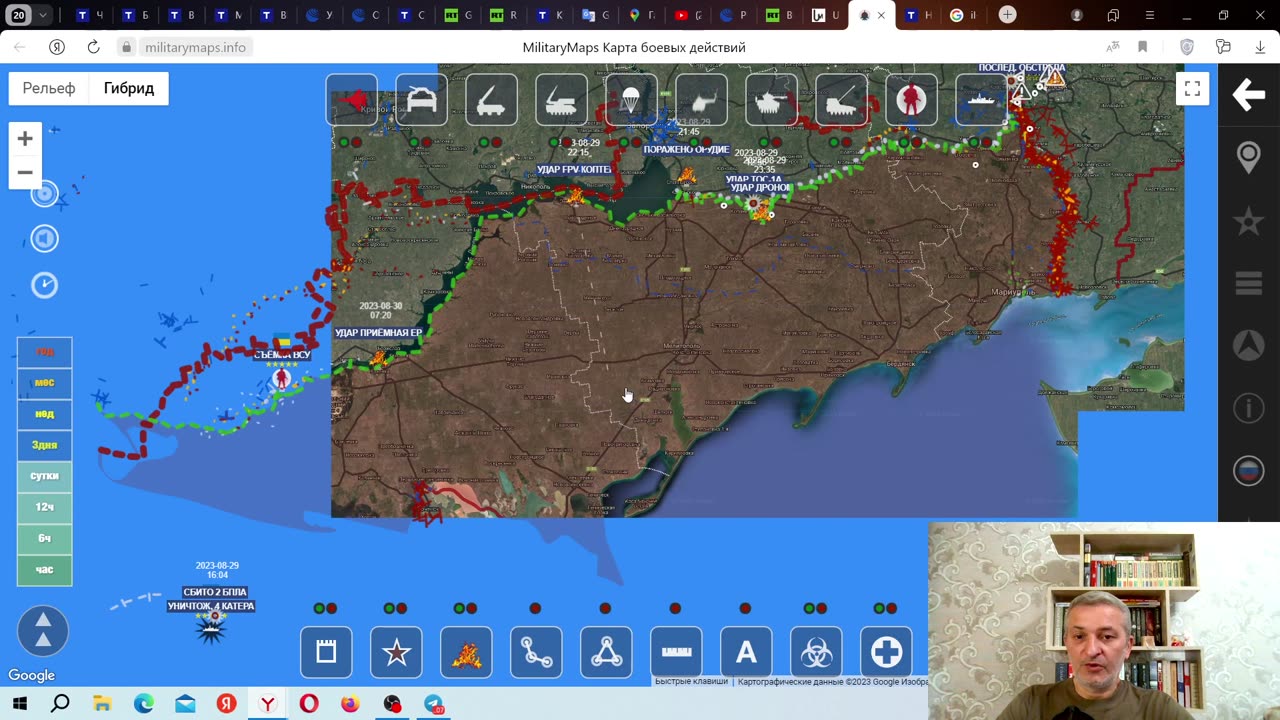The height and width of the screenshot is (720, 1280).
Task: Set time filter to сутки
Action: coord(45,476)
